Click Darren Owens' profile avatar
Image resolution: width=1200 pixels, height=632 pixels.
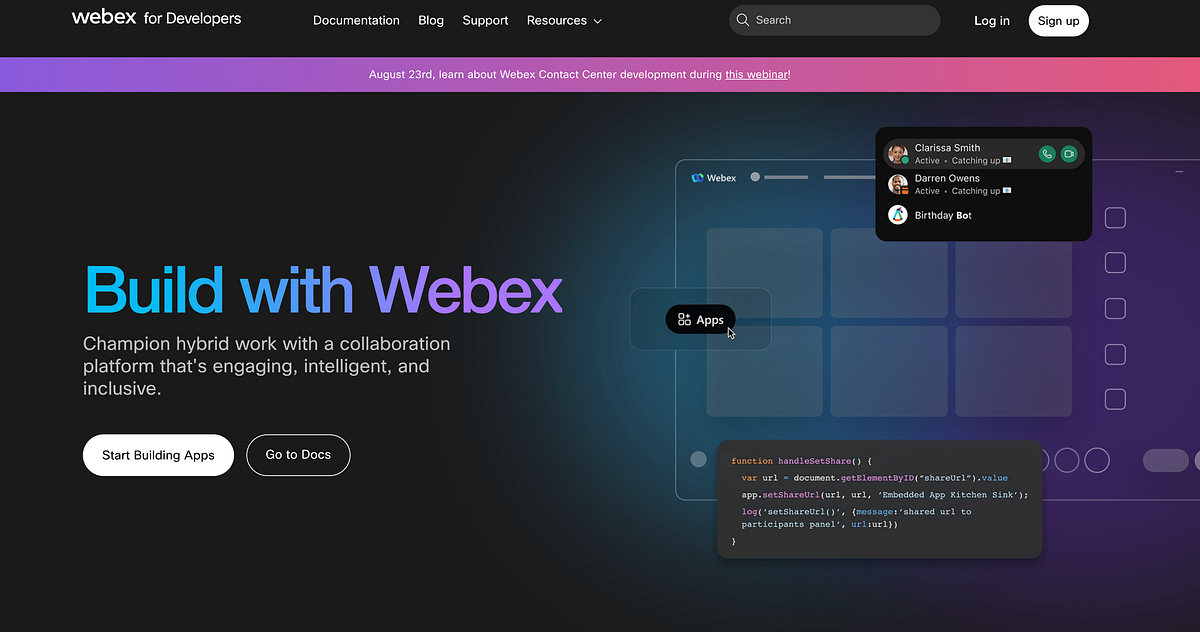[x=897, y=184]
